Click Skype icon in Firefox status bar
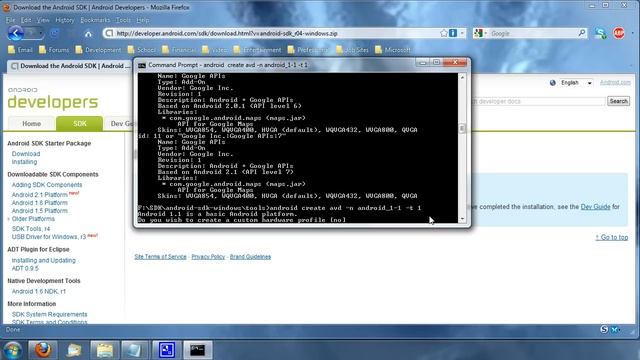 point(604,329)
